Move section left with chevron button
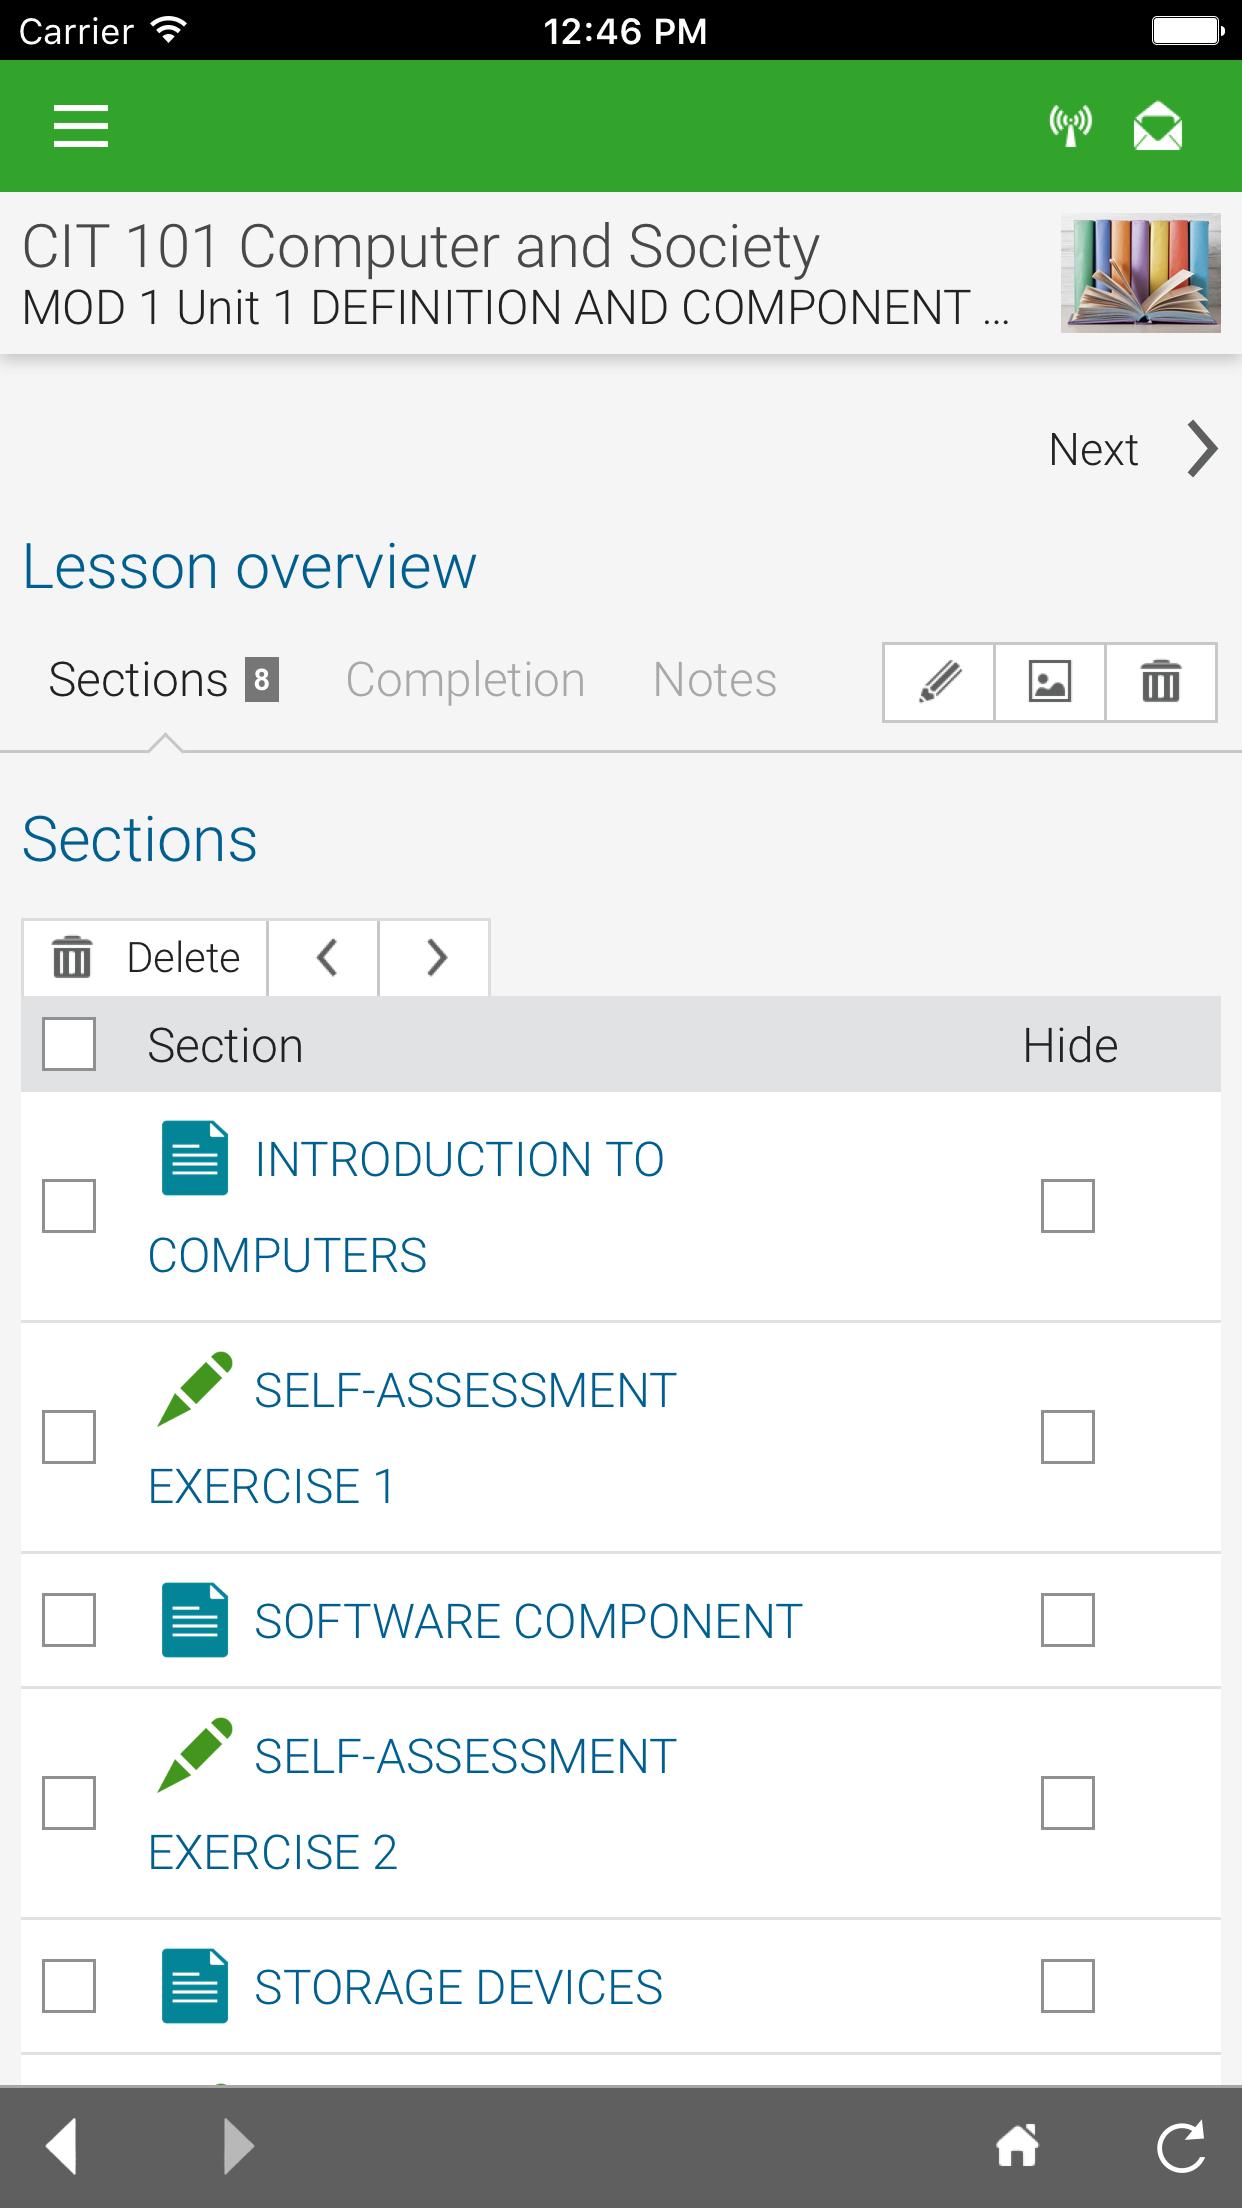The width and height of the screenshot is (1242, 2208). tap(324, 957)
